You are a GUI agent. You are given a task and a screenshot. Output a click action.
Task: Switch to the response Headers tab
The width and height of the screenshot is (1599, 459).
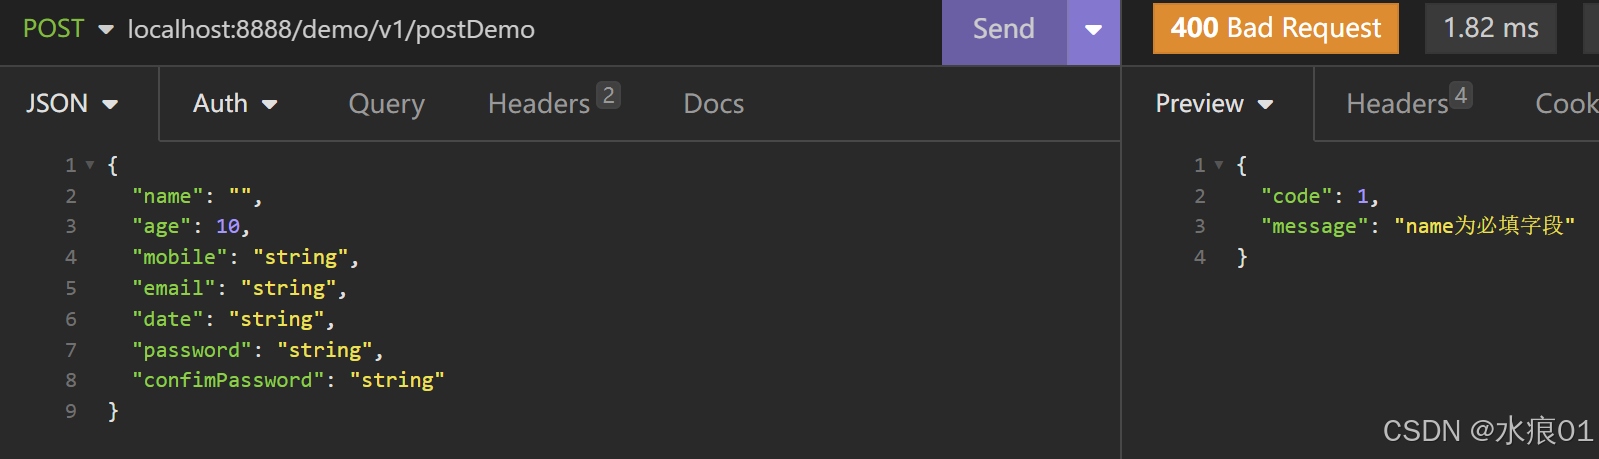pos(1408,102)
